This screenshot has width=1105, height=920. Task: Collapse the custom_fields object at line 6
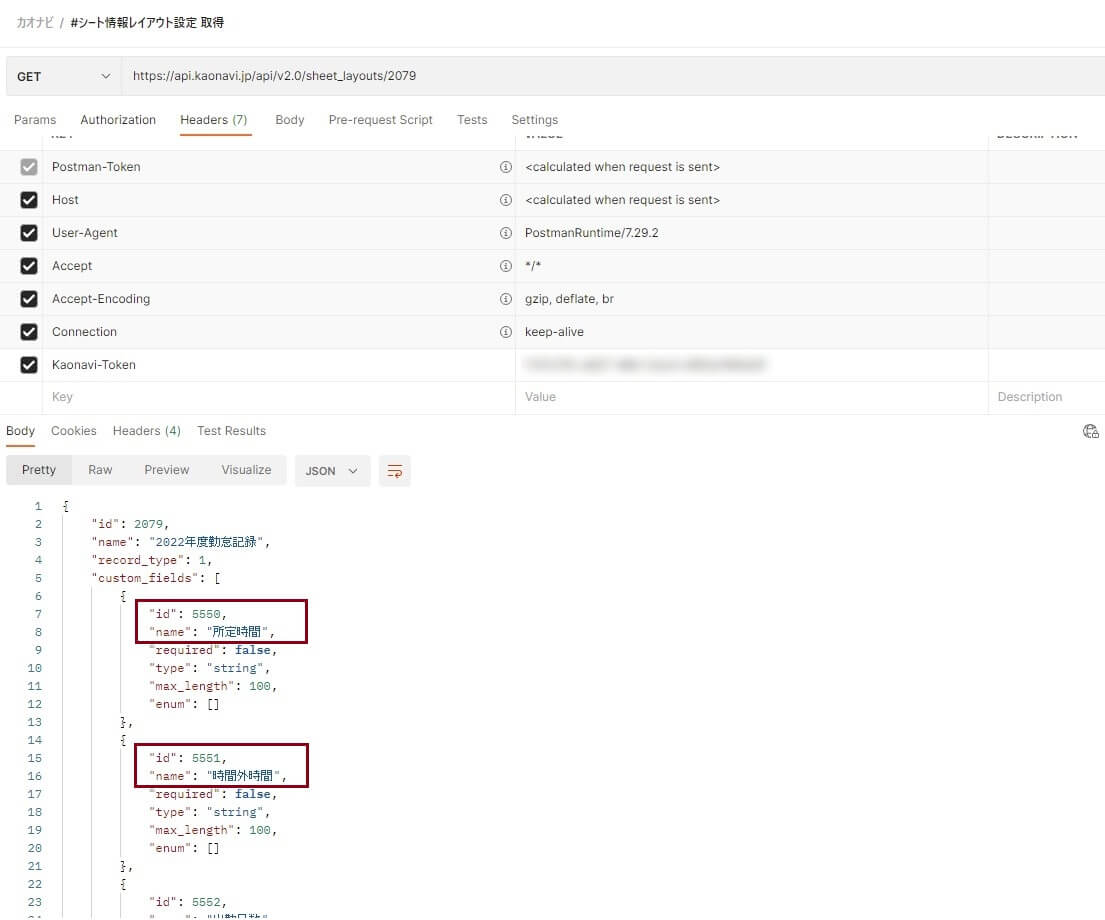coord(123,596)
